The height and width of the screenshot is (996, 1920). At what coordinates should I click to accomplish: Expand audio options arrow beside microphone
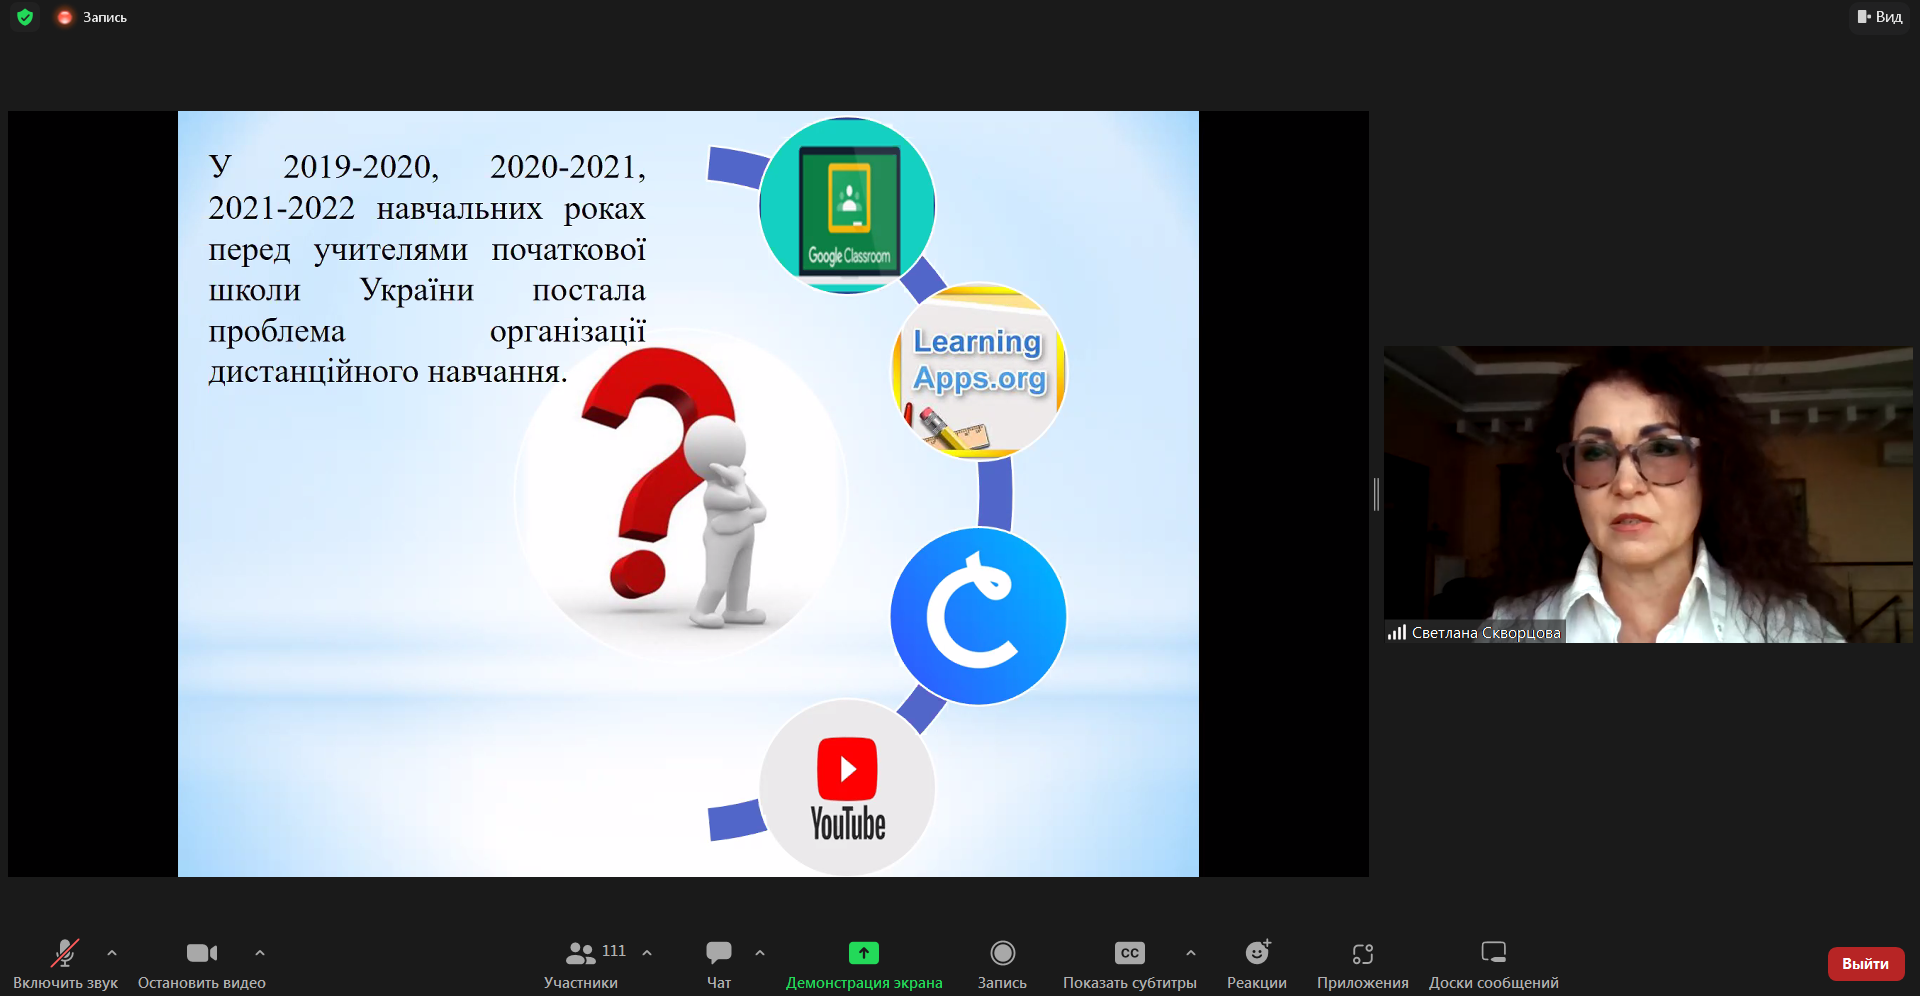coord(112,953)
